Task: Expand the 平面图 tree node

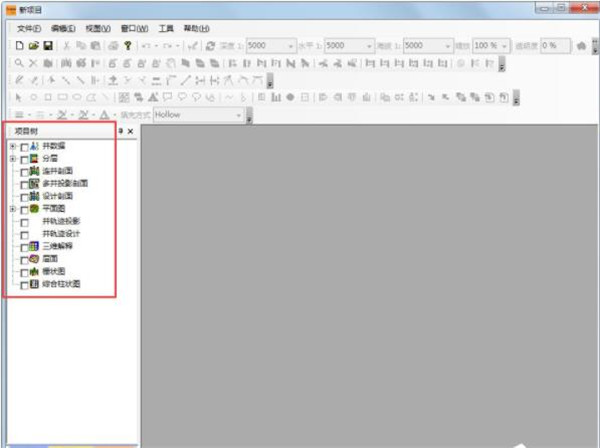Action: point(13,209)
